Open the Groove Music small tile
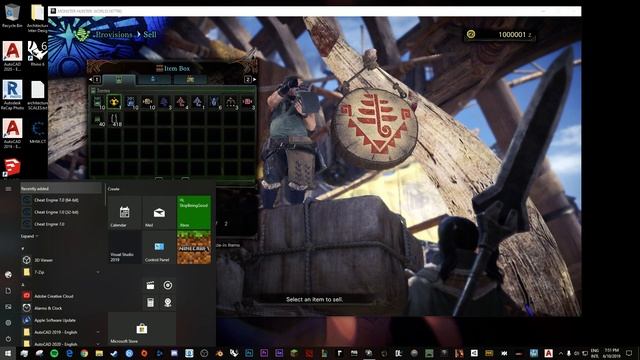 click(168, 285)
